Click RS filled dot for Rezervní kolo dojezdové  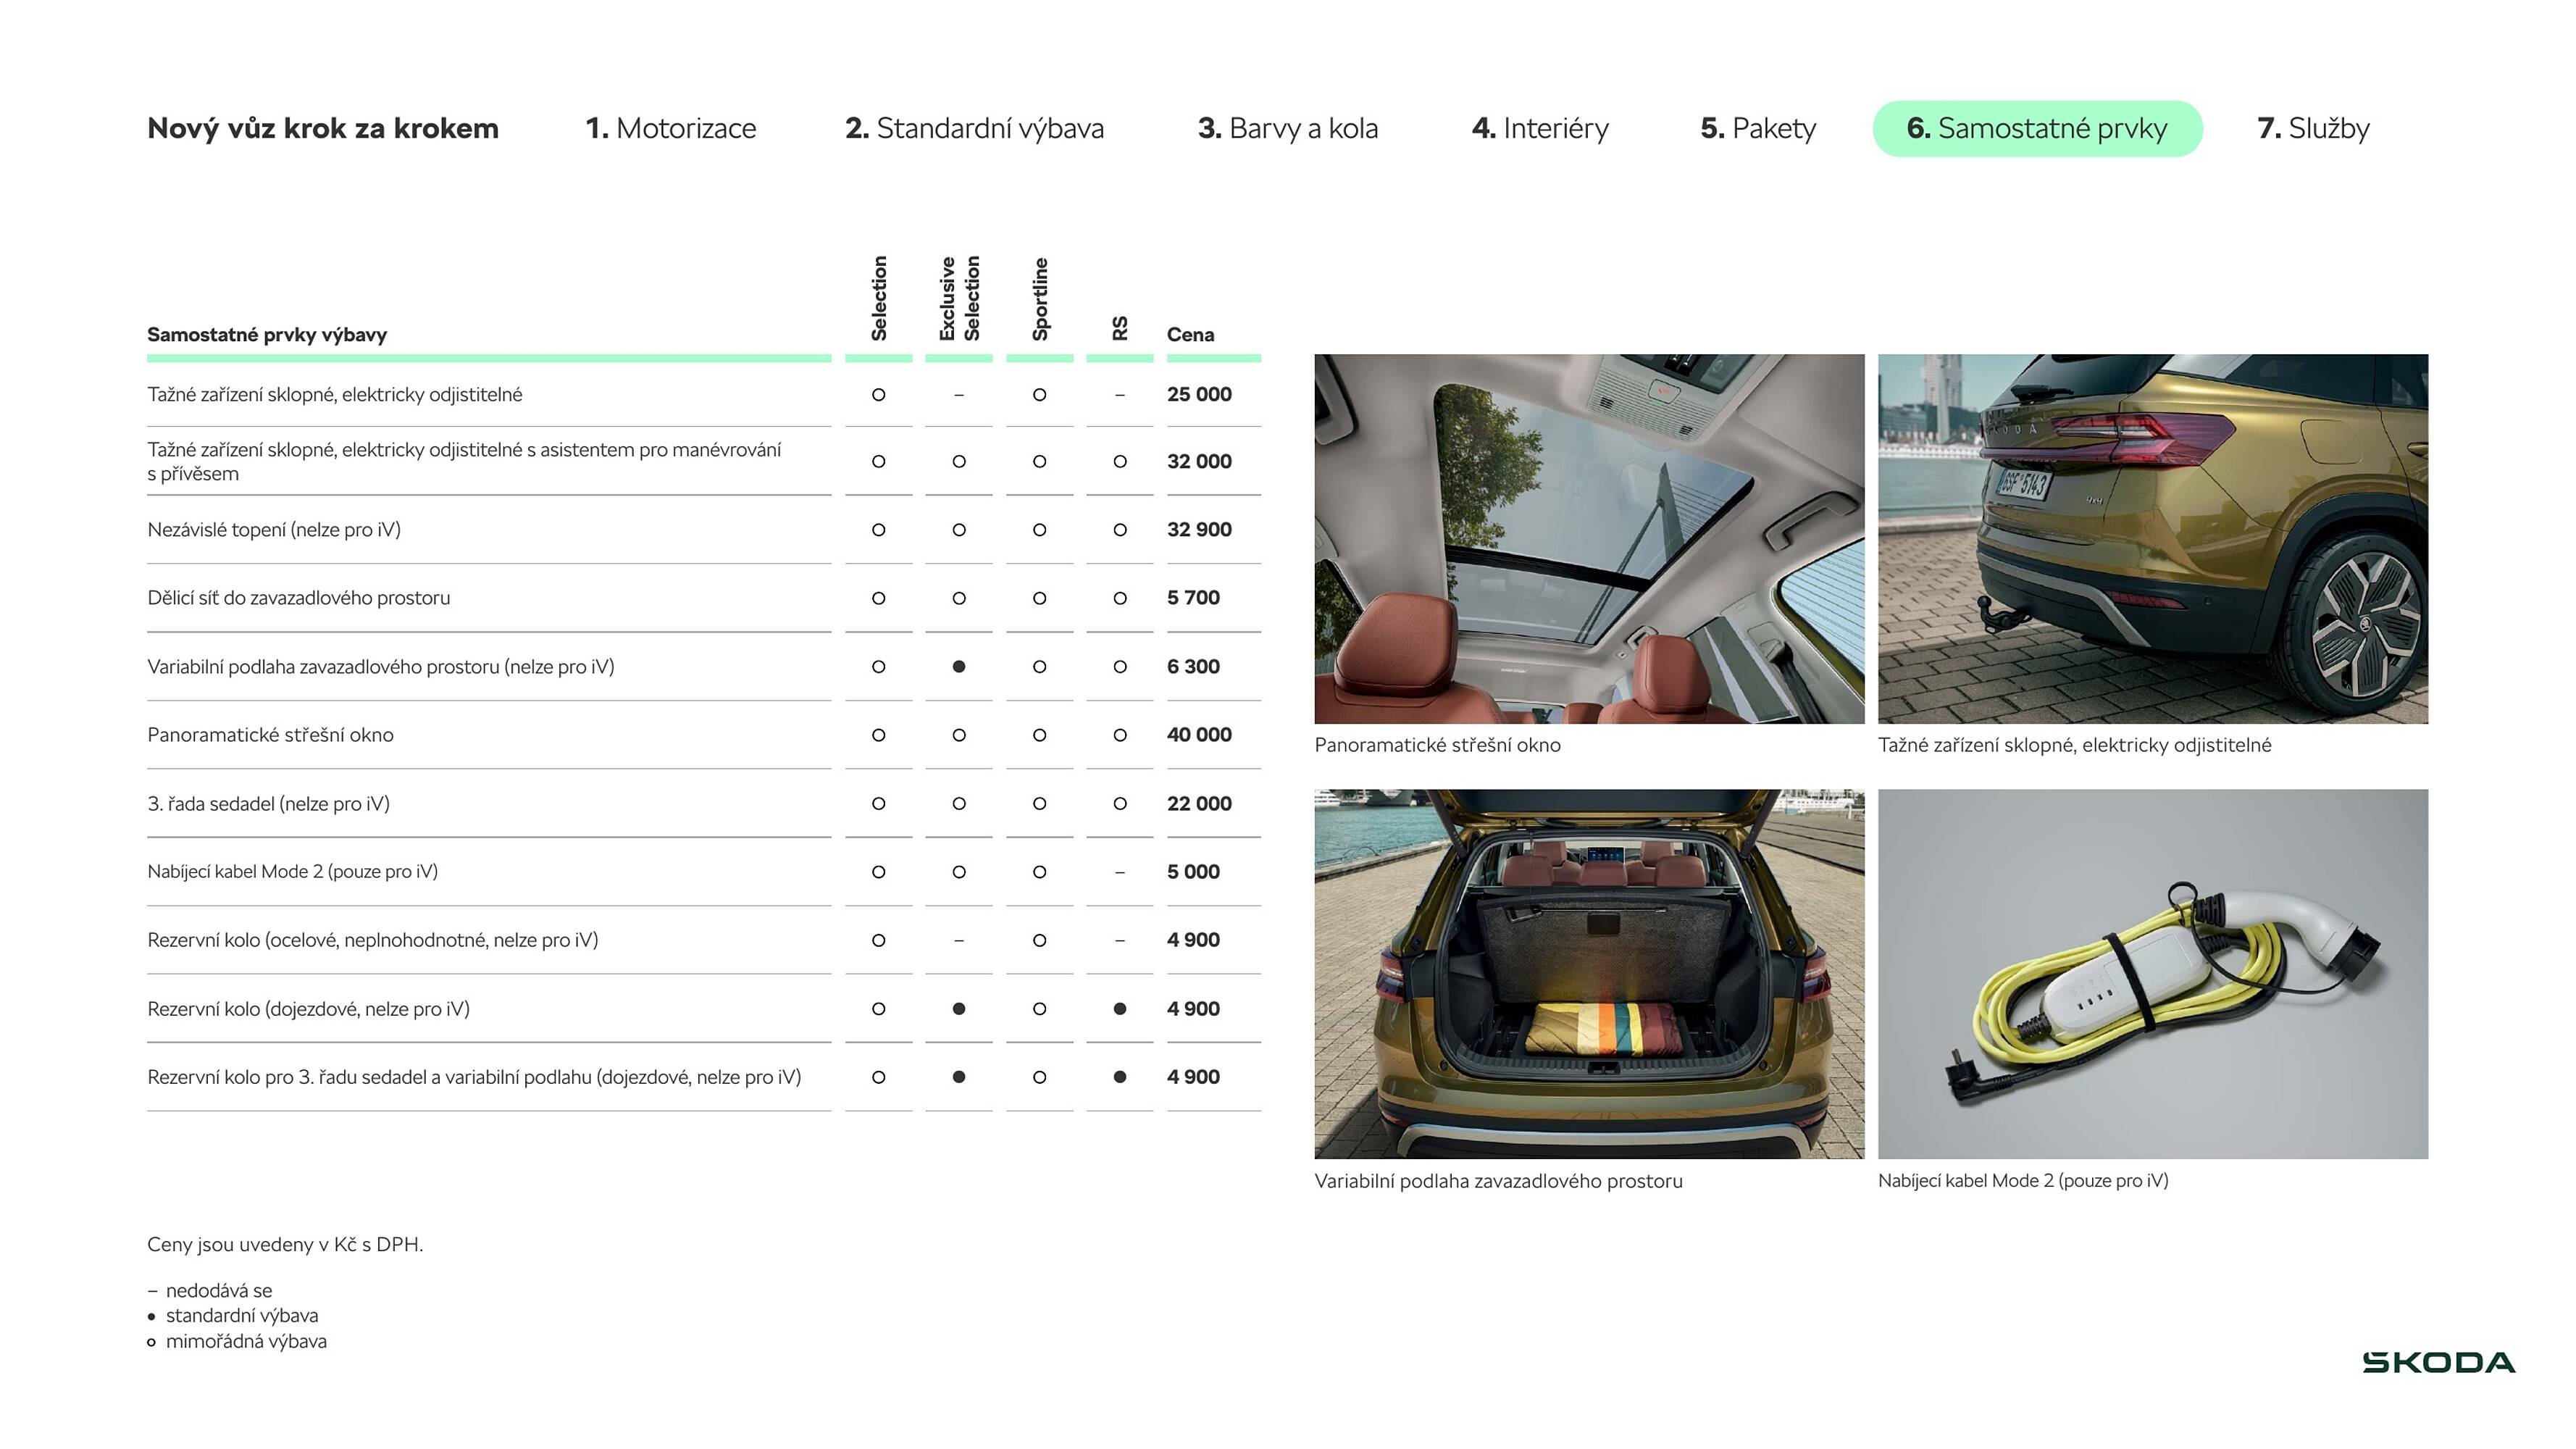pos(1119,1009)
